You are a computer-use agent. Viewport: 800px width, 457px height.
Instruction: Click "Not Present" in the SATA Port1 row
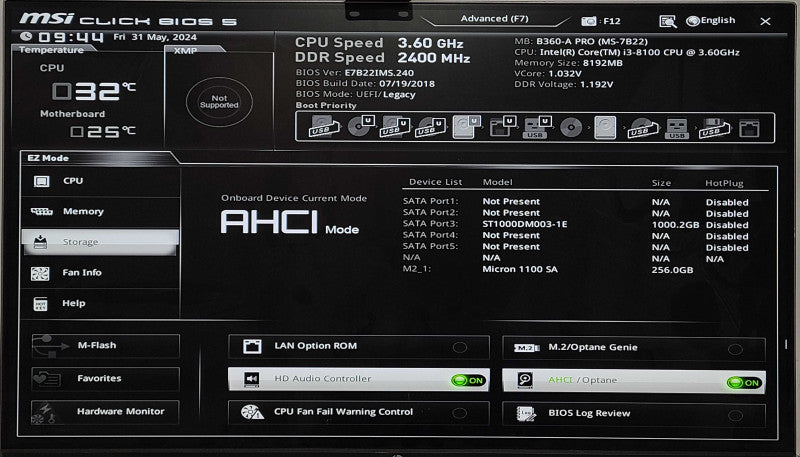(511, 202)
